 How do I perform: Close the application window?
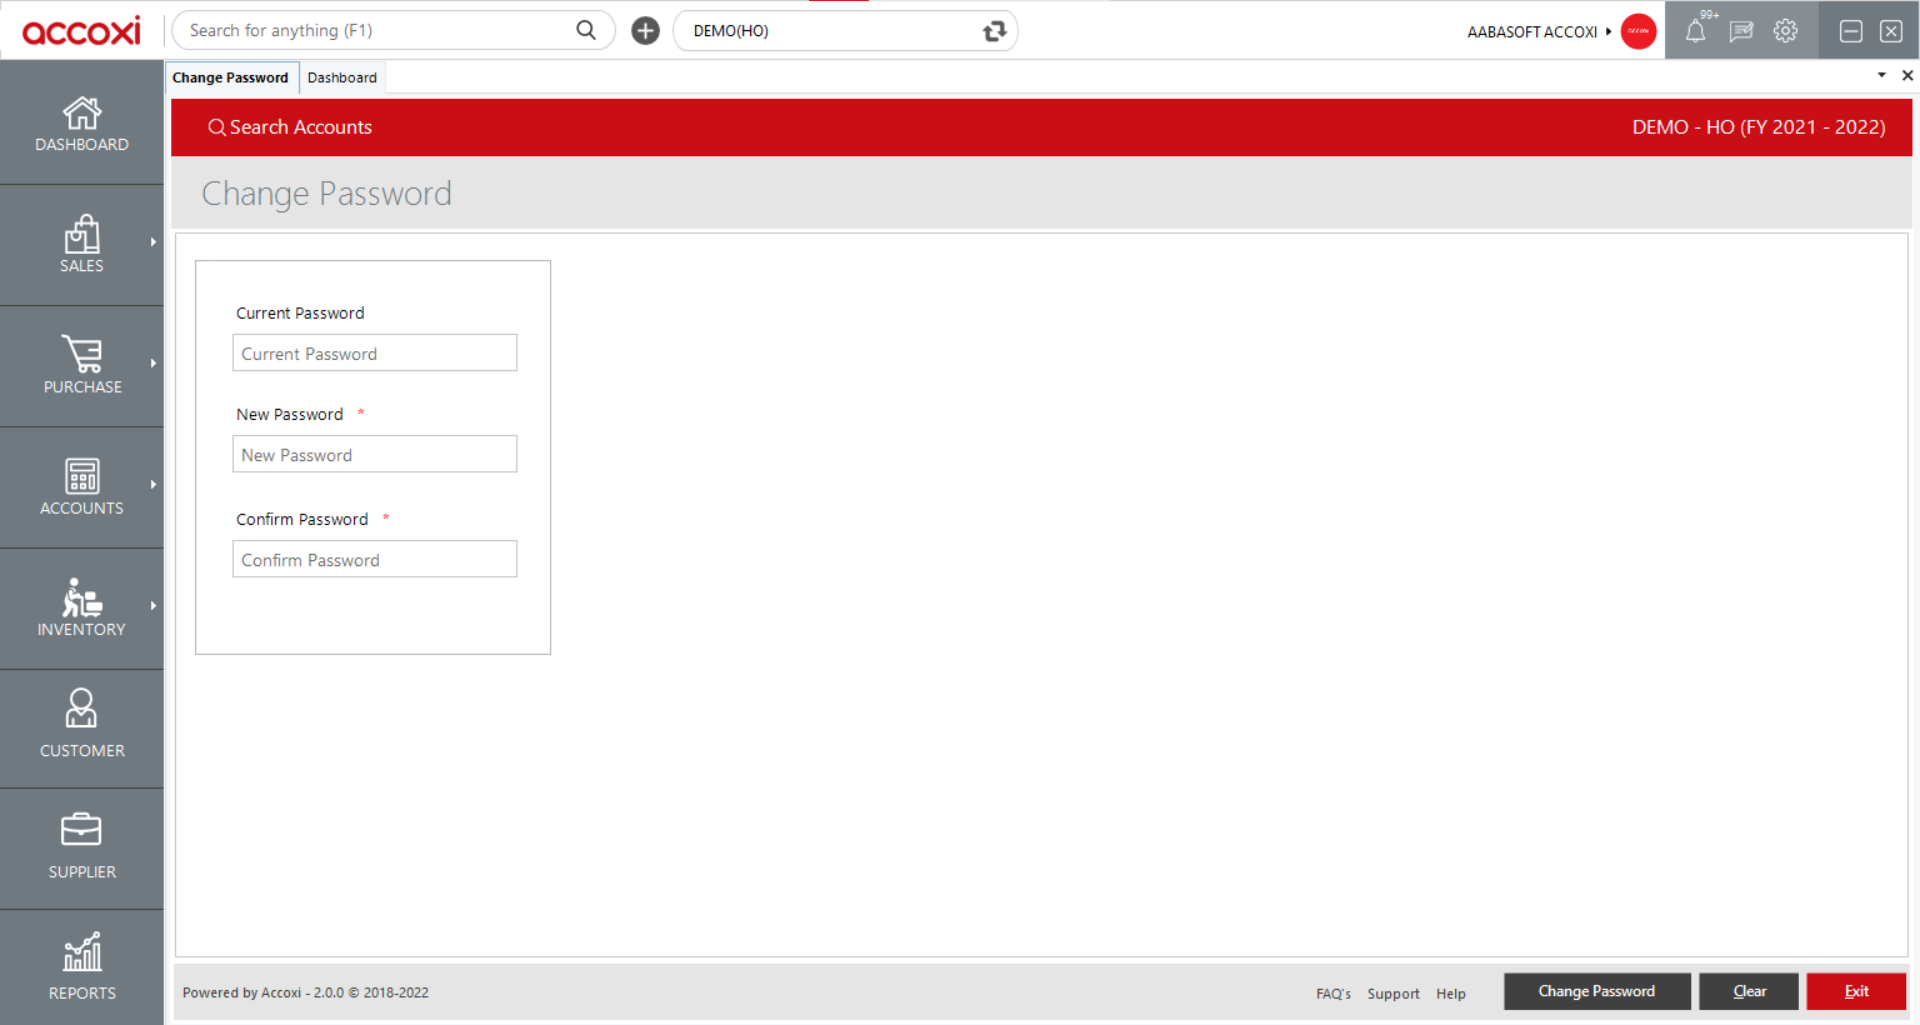1891,31
